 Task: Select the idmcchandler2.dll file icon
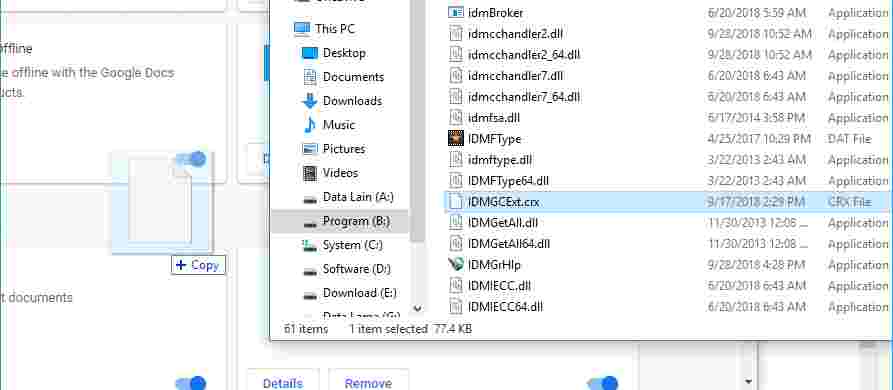[456, 34]
